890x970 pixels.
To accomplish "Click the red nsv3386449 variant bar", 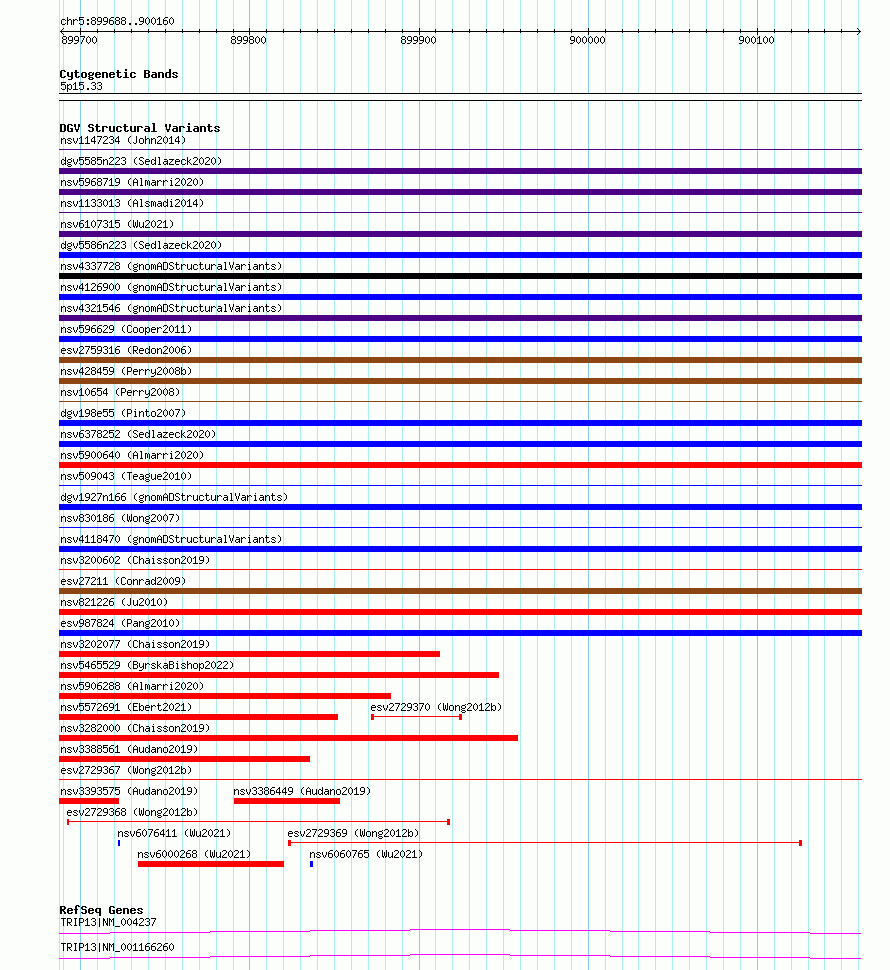I will [287, 802].
